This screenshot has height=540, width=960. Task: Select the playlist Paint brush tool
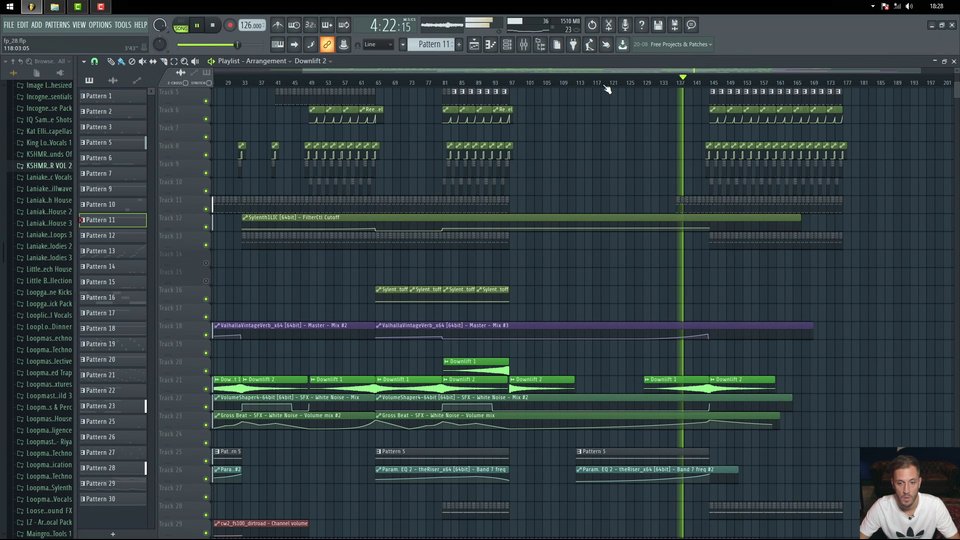coord(121,61)
